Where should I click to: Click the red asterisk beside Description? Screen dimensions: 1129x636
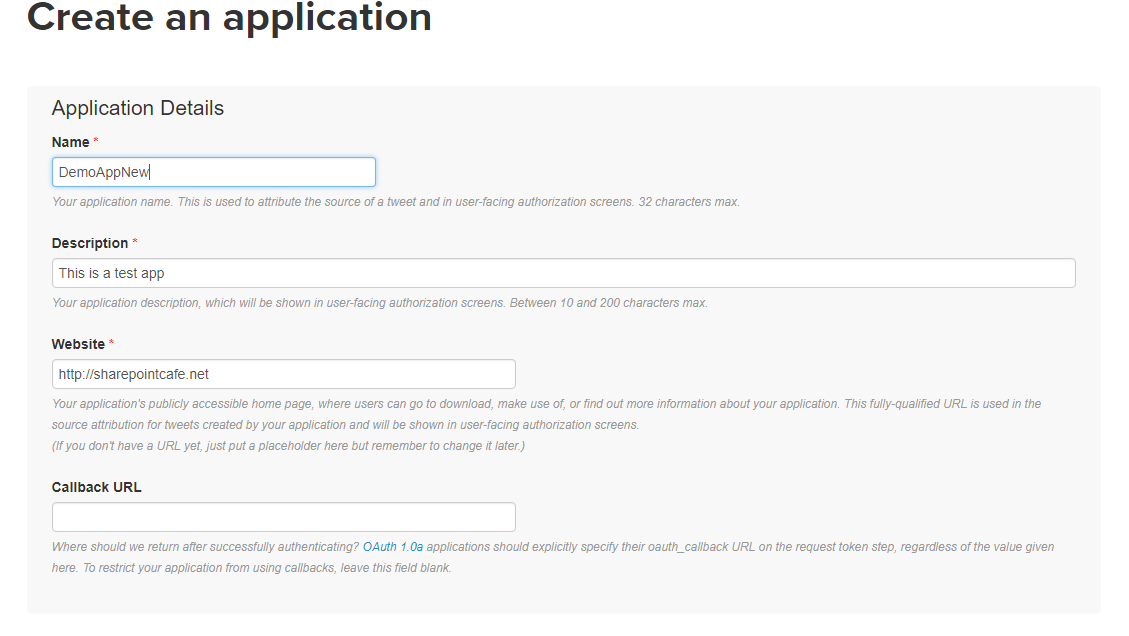click(135, 243)
